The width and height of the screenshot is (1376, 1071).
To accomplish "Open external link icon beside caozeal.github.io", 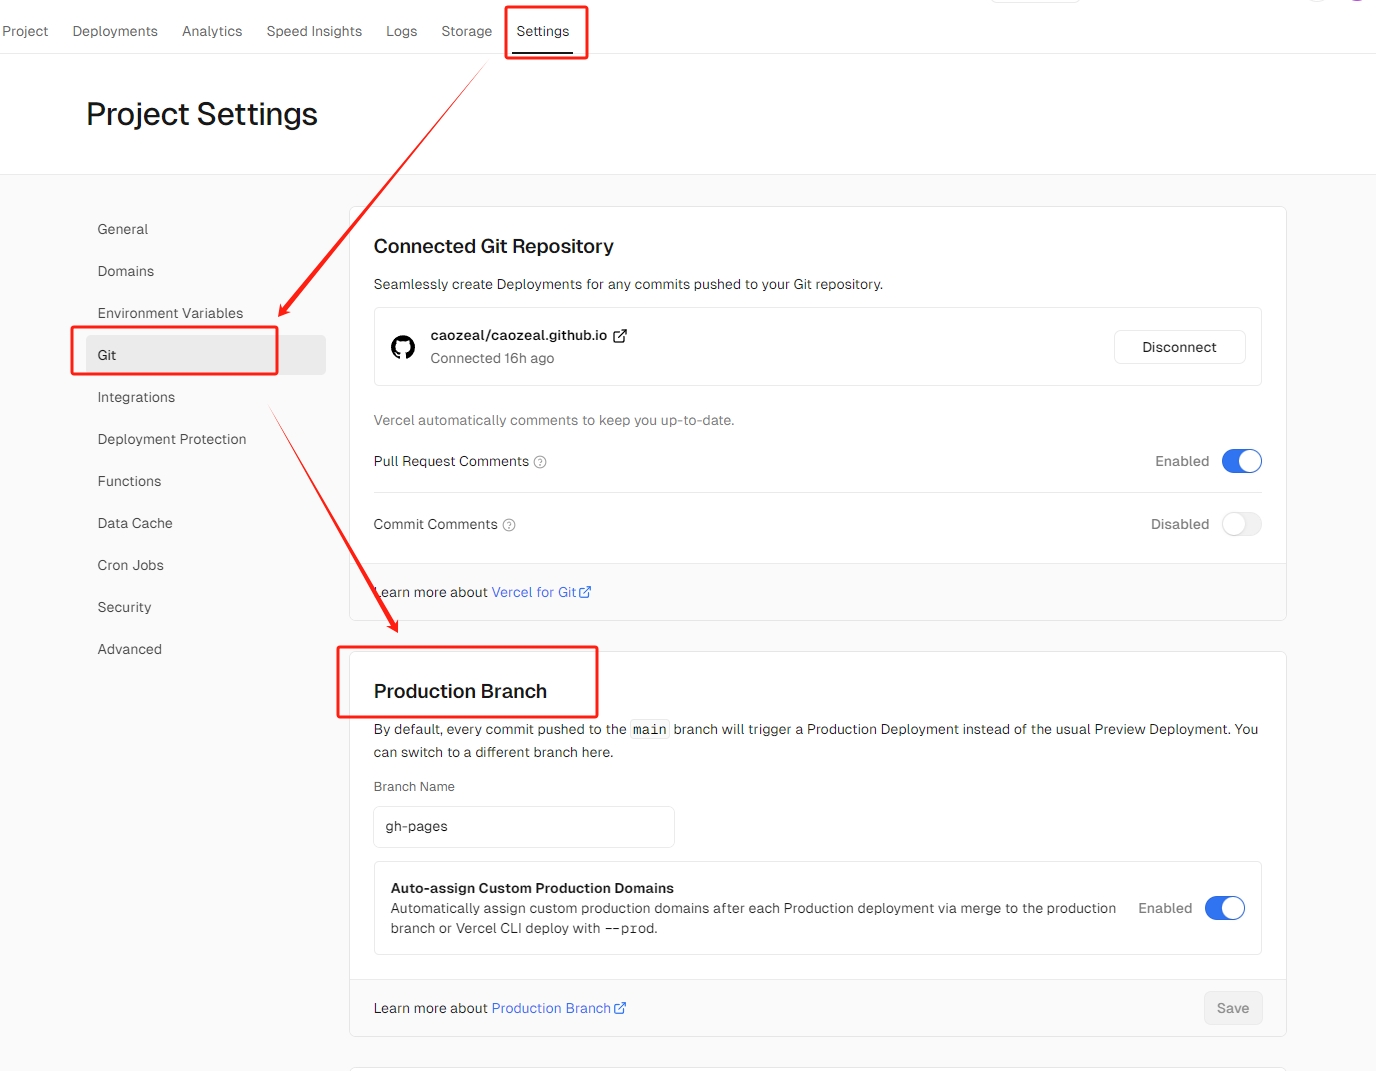I will click(x=620, y=336).
